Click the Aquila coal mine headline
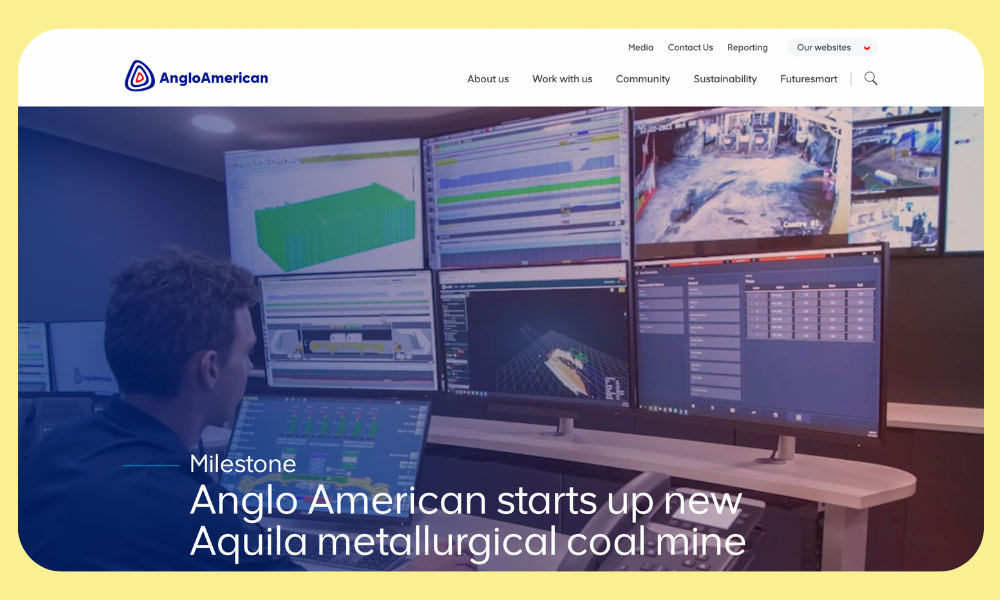1000x600 pixels. click(x=467, y=521)
